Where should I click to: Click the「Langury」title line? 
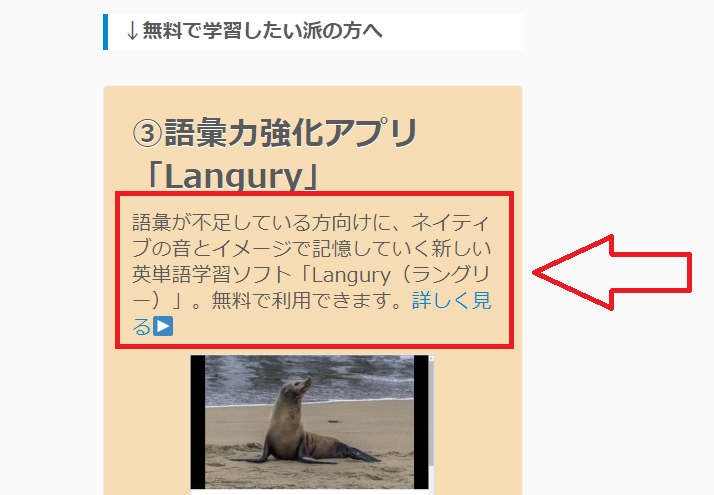232,176
